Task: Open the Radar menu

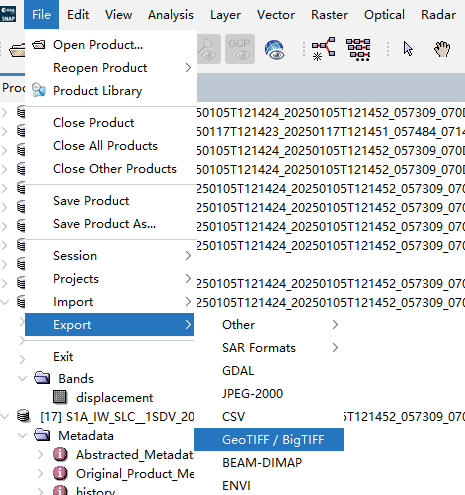Action: (438, 14)
